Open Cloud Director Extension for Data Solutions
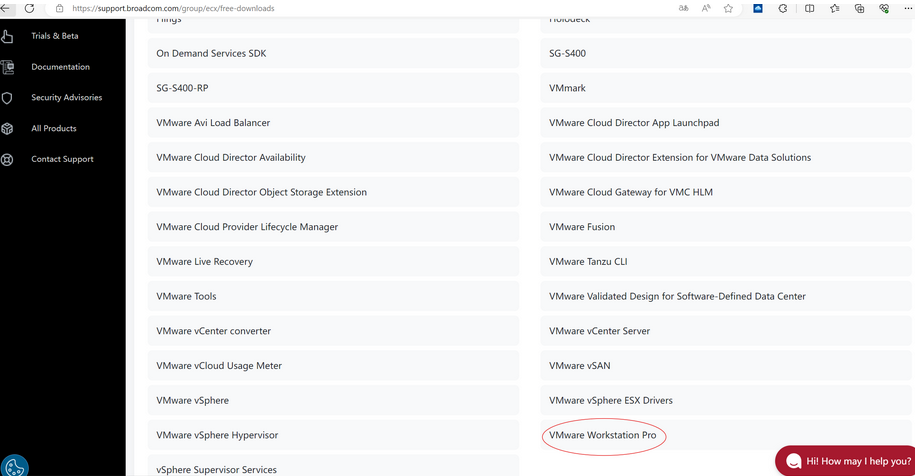 (x=727, y=158)
